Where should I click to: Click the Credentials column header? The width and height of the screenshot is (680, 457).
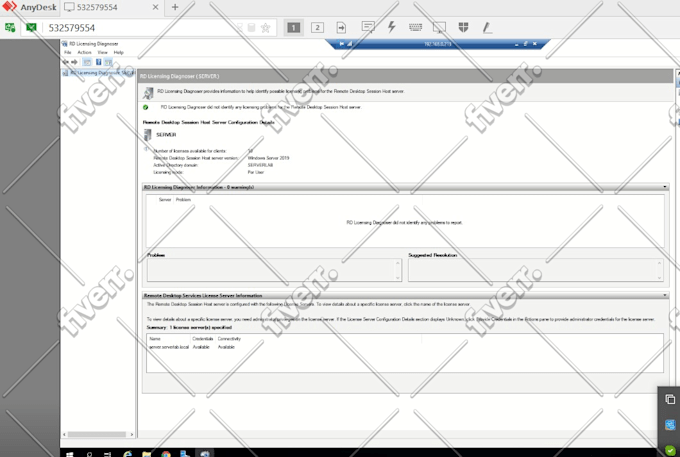pos(203,339)
